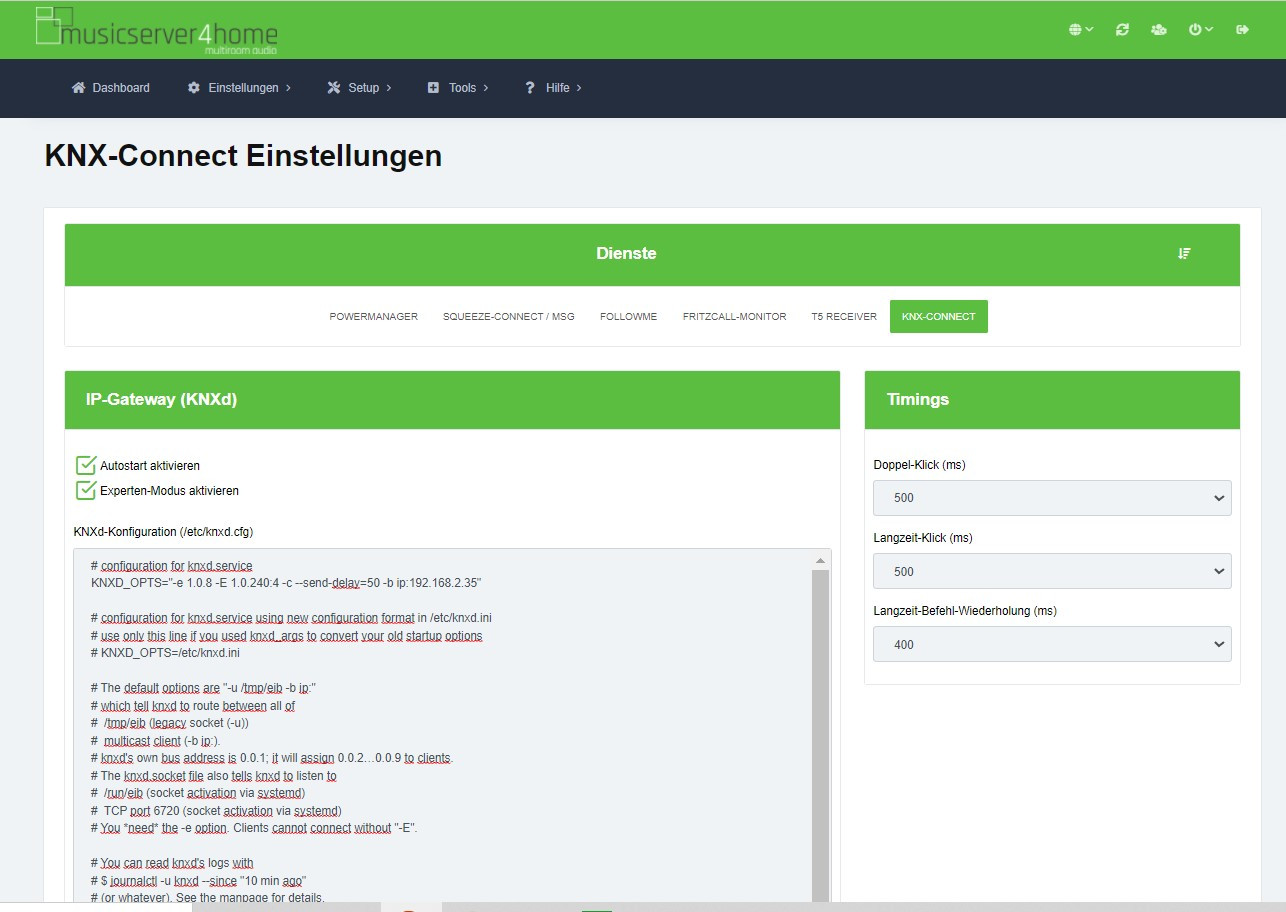
Task: Click the line '# You *need* the -e option'
Action: point(254,828)
